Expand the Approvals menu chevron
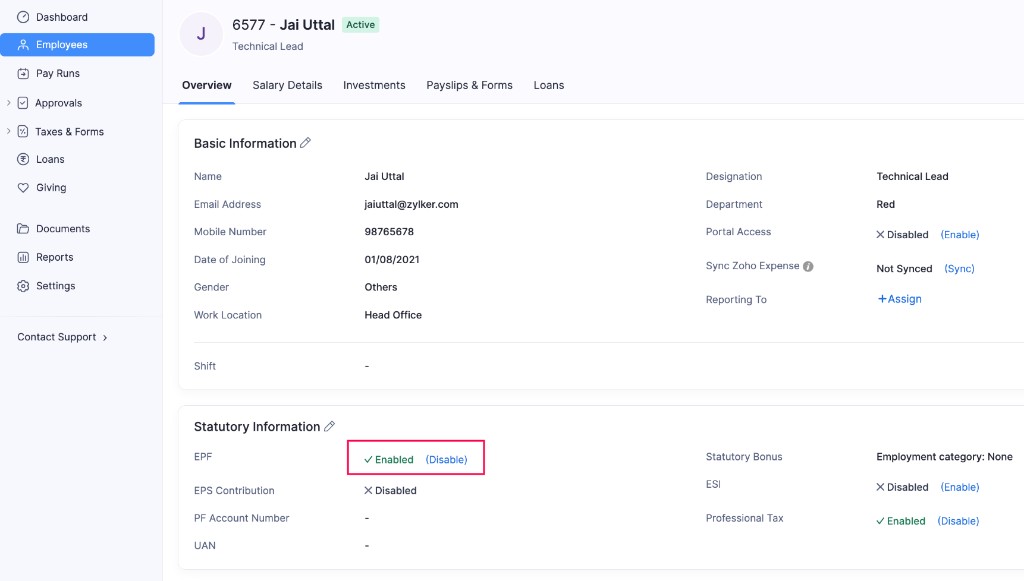Viewport: 1024px width, 581px height. click(x=8, y=102)
